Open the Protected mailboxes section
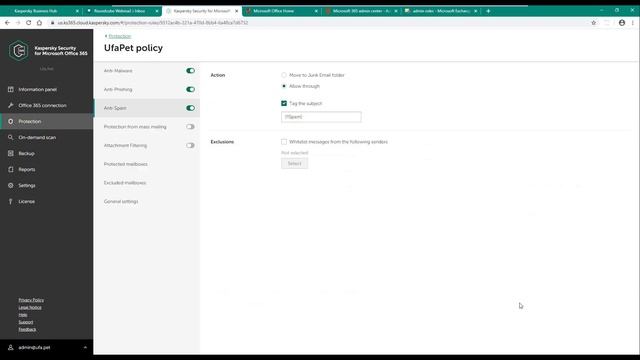 pos(126,164)
